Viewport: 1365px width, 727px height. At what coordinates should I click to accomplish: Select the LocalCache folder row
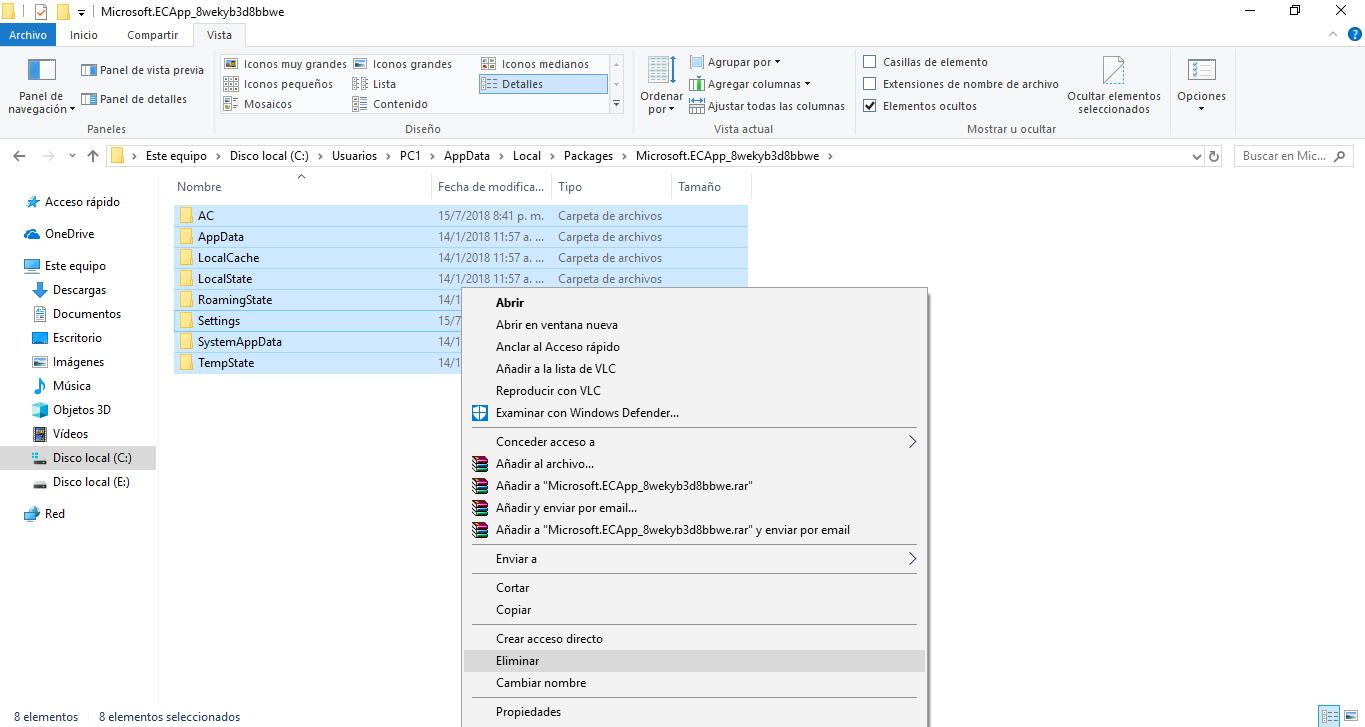(x=460, y=258)
